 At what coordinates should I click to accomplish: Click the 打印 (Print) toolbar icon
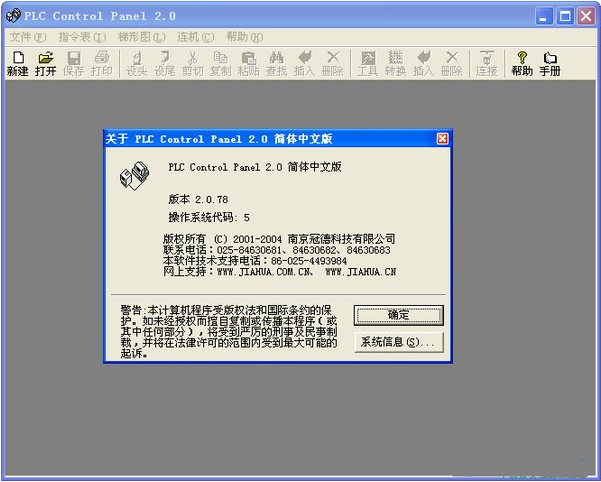coord(102,64)
